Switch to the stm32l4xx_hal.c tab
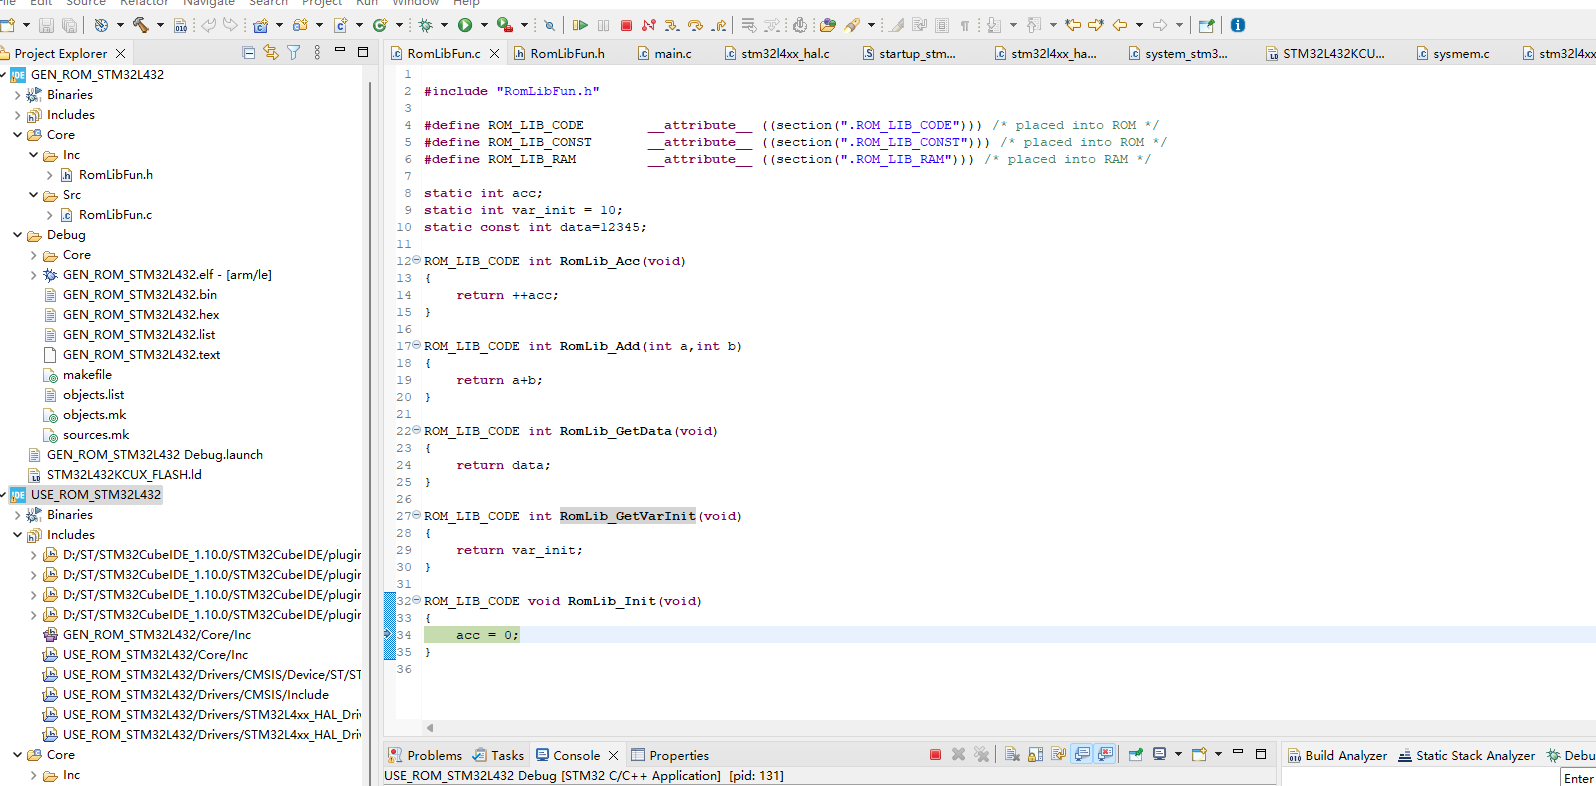 click(776, 54)
